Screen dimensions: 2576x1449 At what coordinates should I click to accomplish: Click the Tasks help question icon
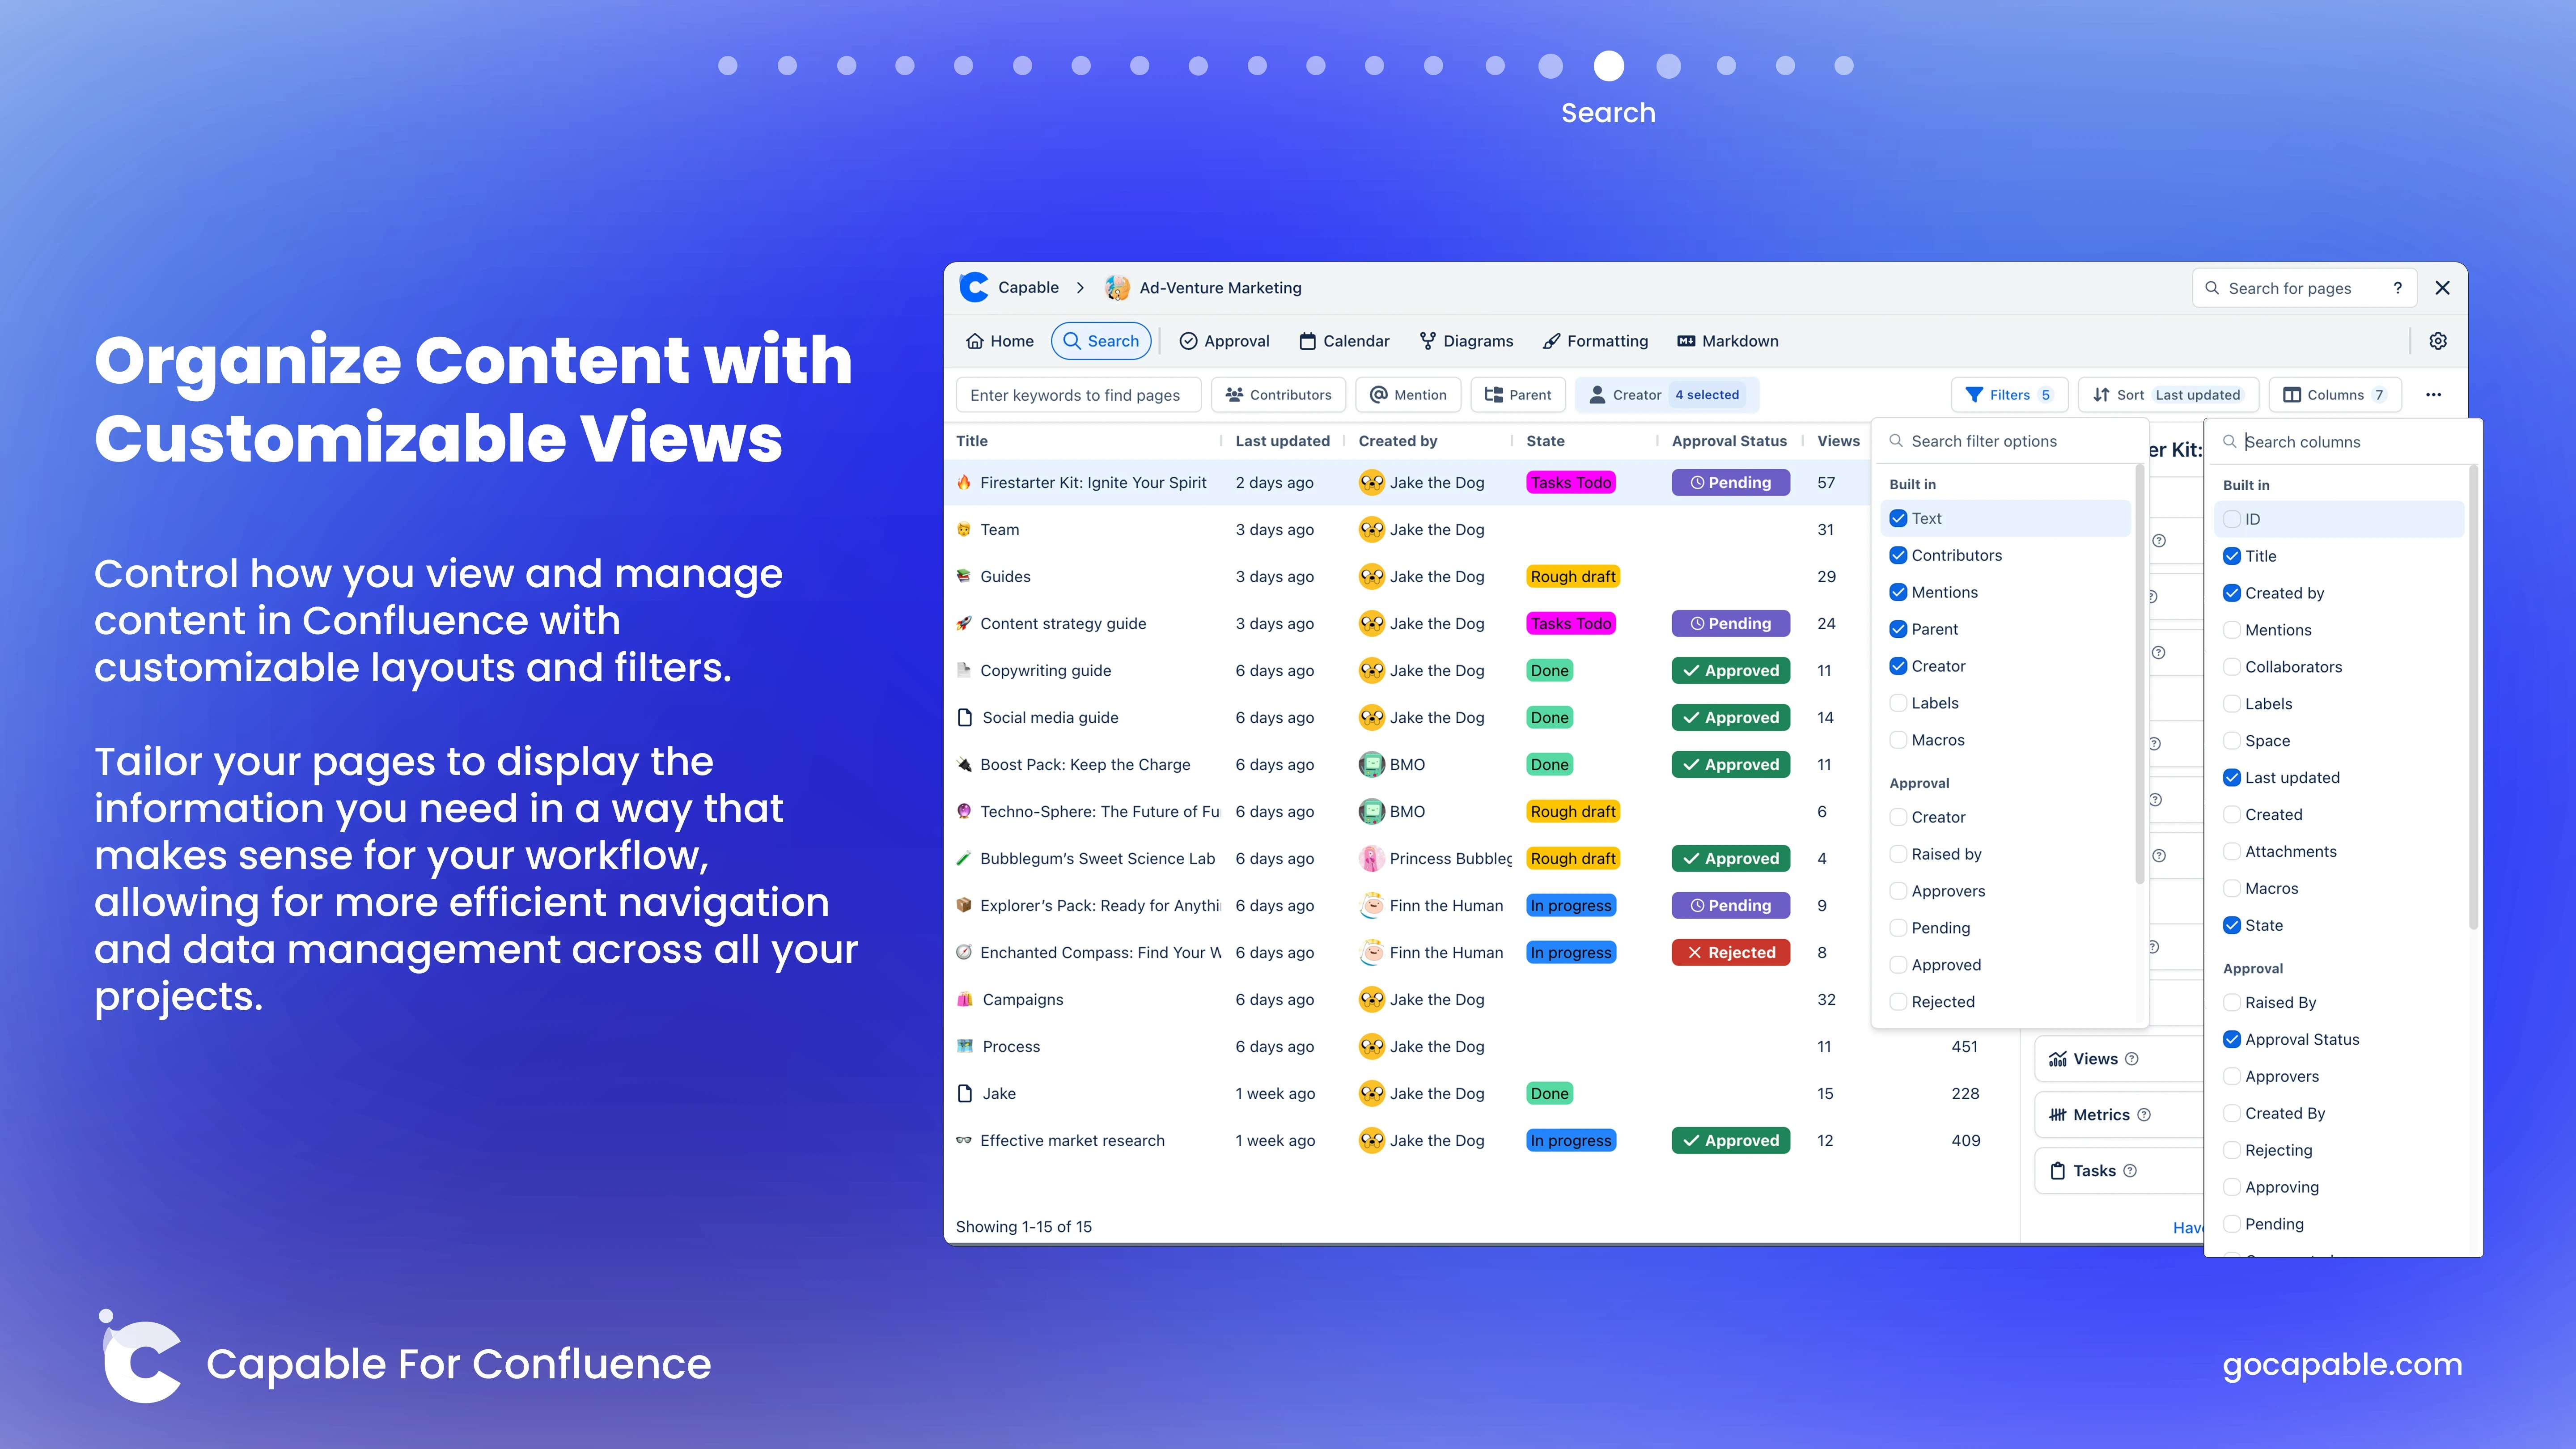pos(2130,1171)
